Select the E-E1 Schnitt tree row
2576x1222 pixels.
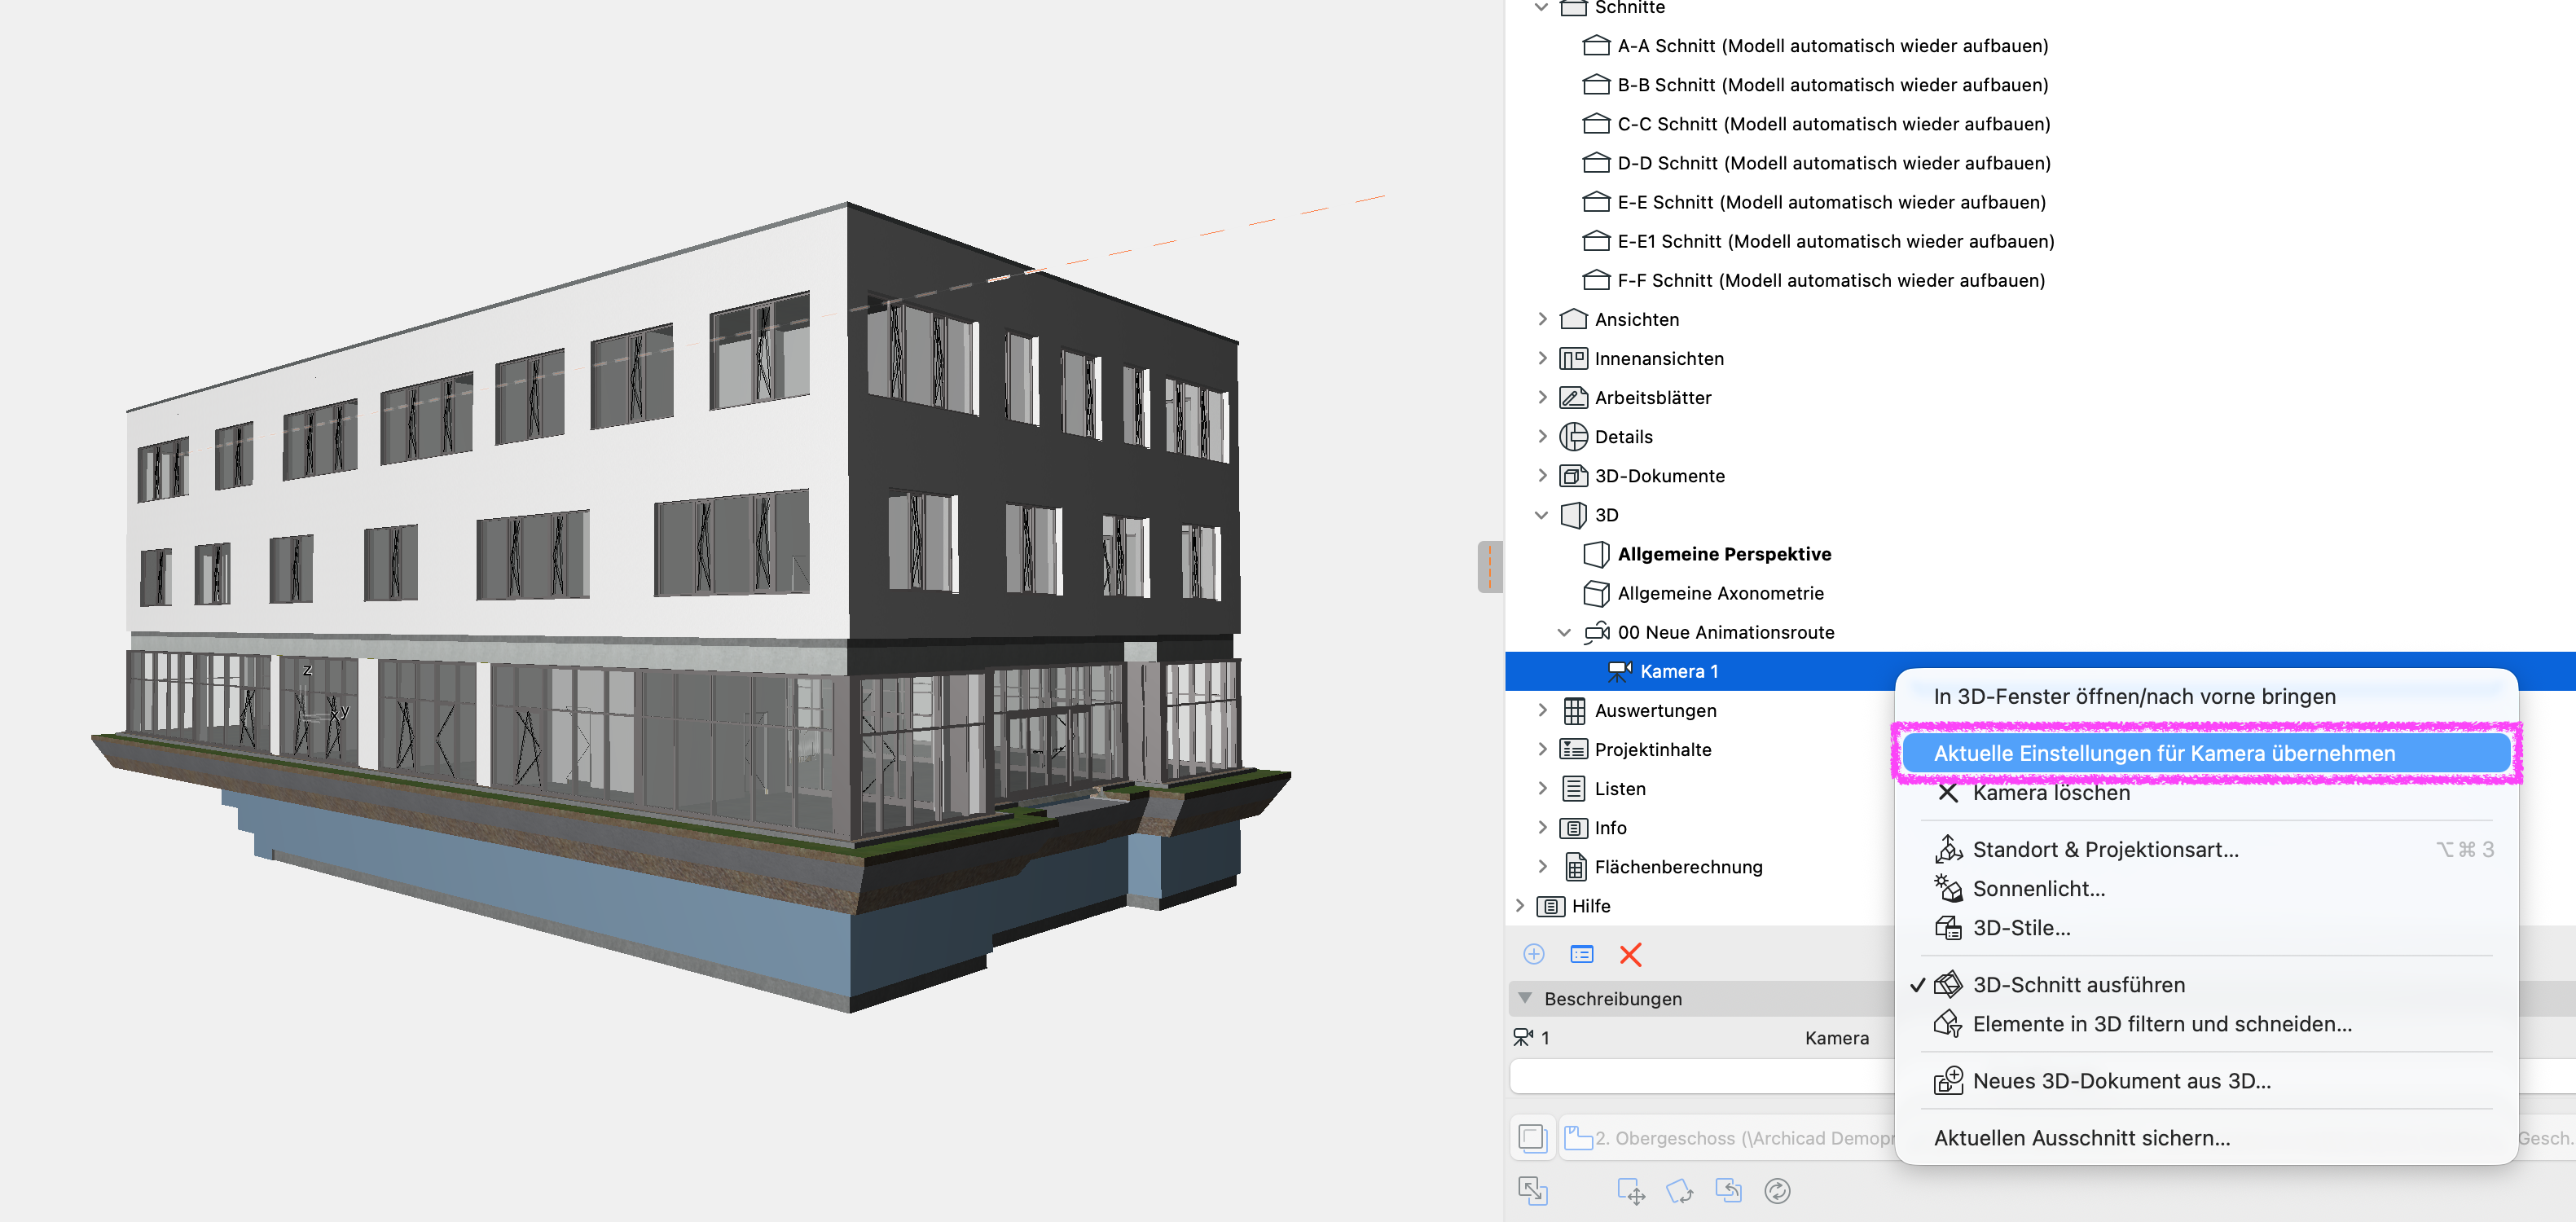click(x=1835, y=241)
